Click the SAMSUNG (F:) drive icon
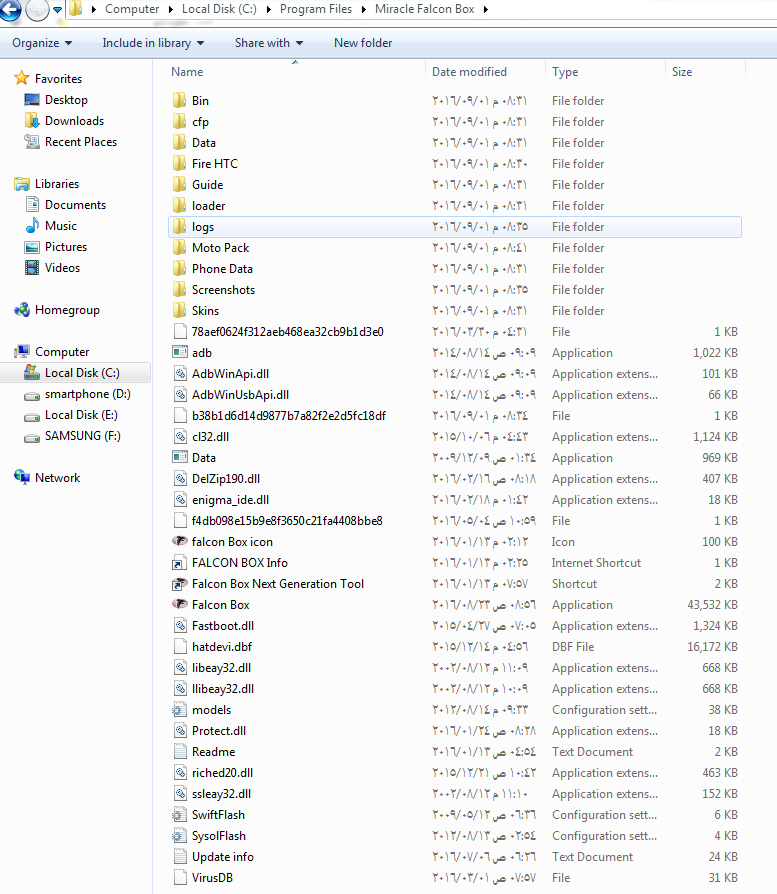 point(32,438)
